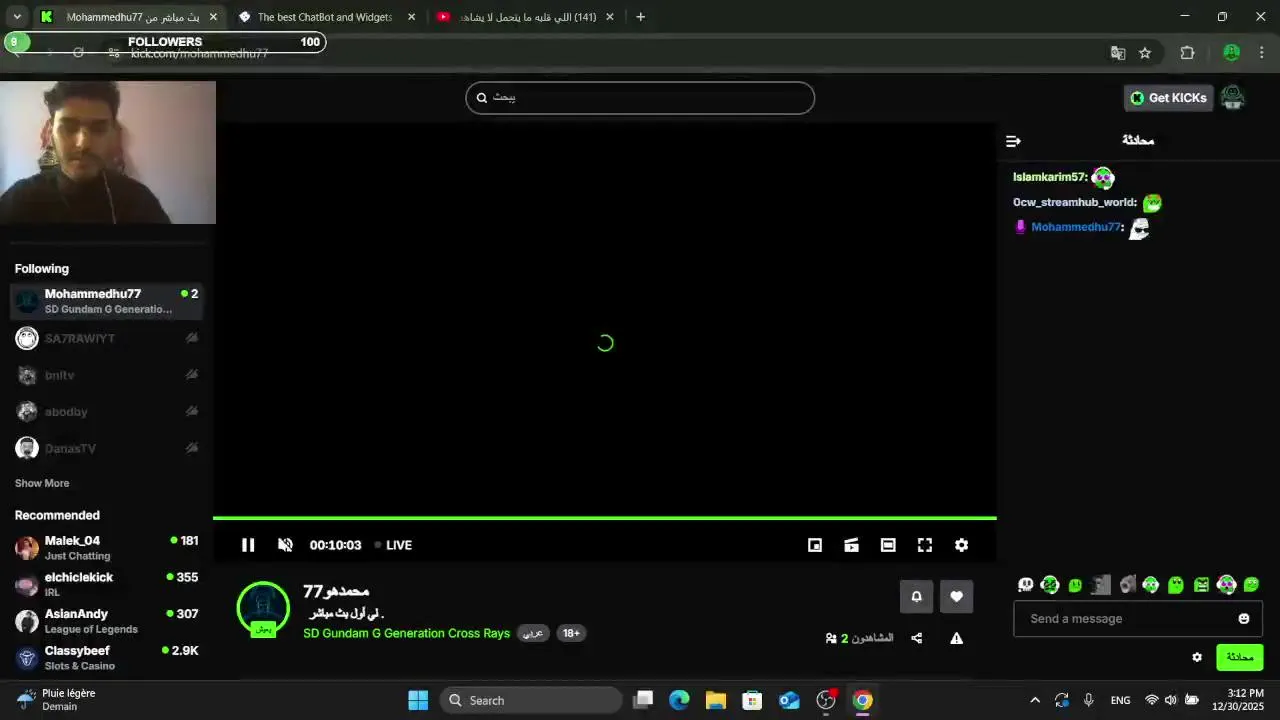The width and height of the screenshot is (1280, 720).
Task: Open the tab search dropdown
Action: click(x=17, y=17)
